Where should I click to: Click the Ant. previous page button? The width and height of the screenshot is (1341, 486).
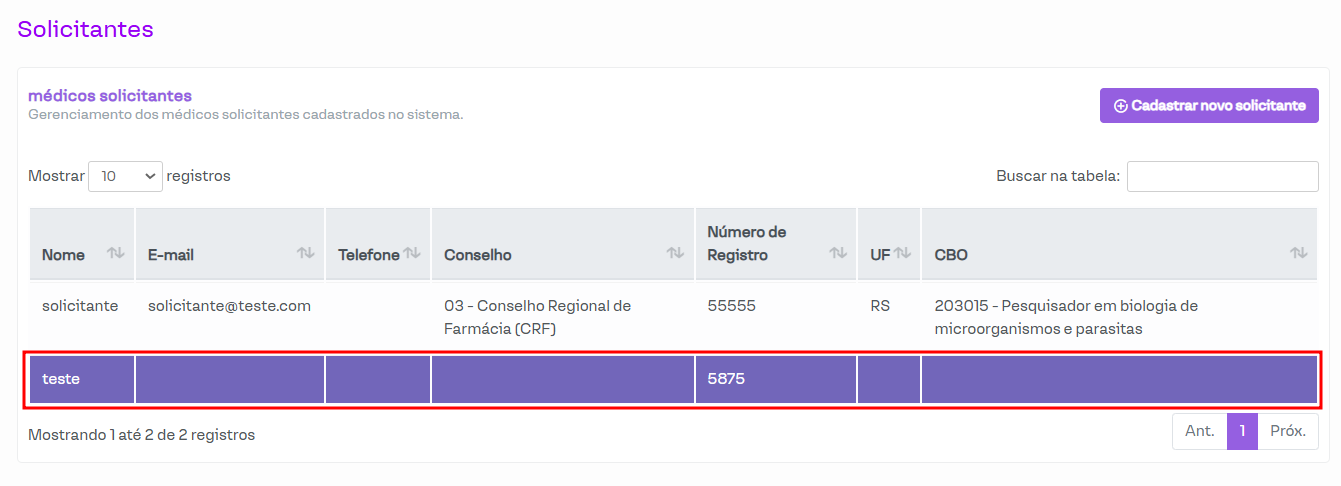coord(1200,431)
